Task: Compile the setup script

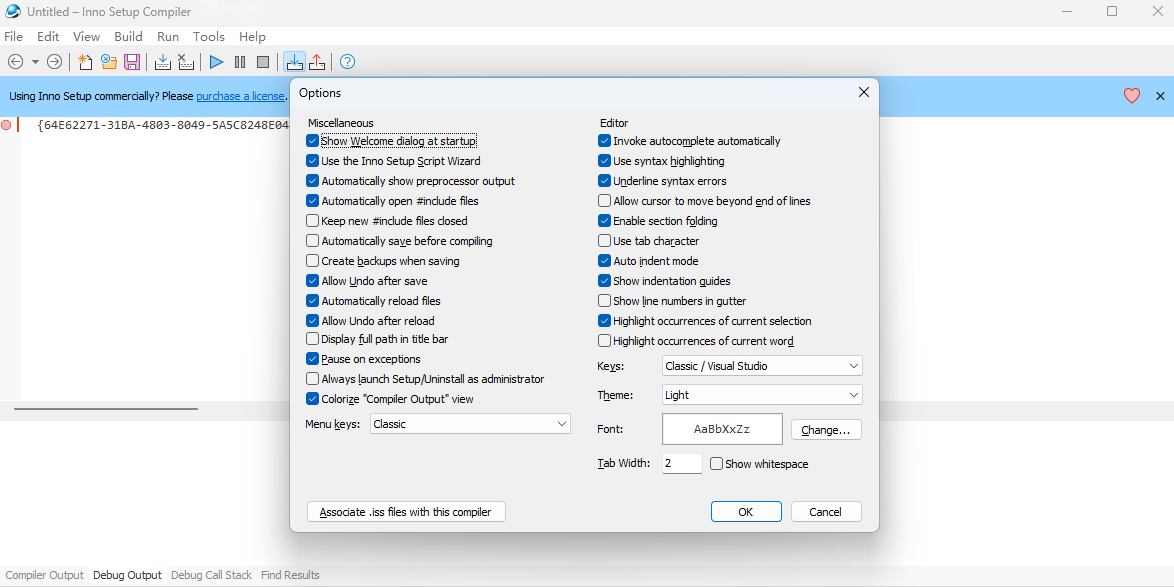Action: coord(162,61)
